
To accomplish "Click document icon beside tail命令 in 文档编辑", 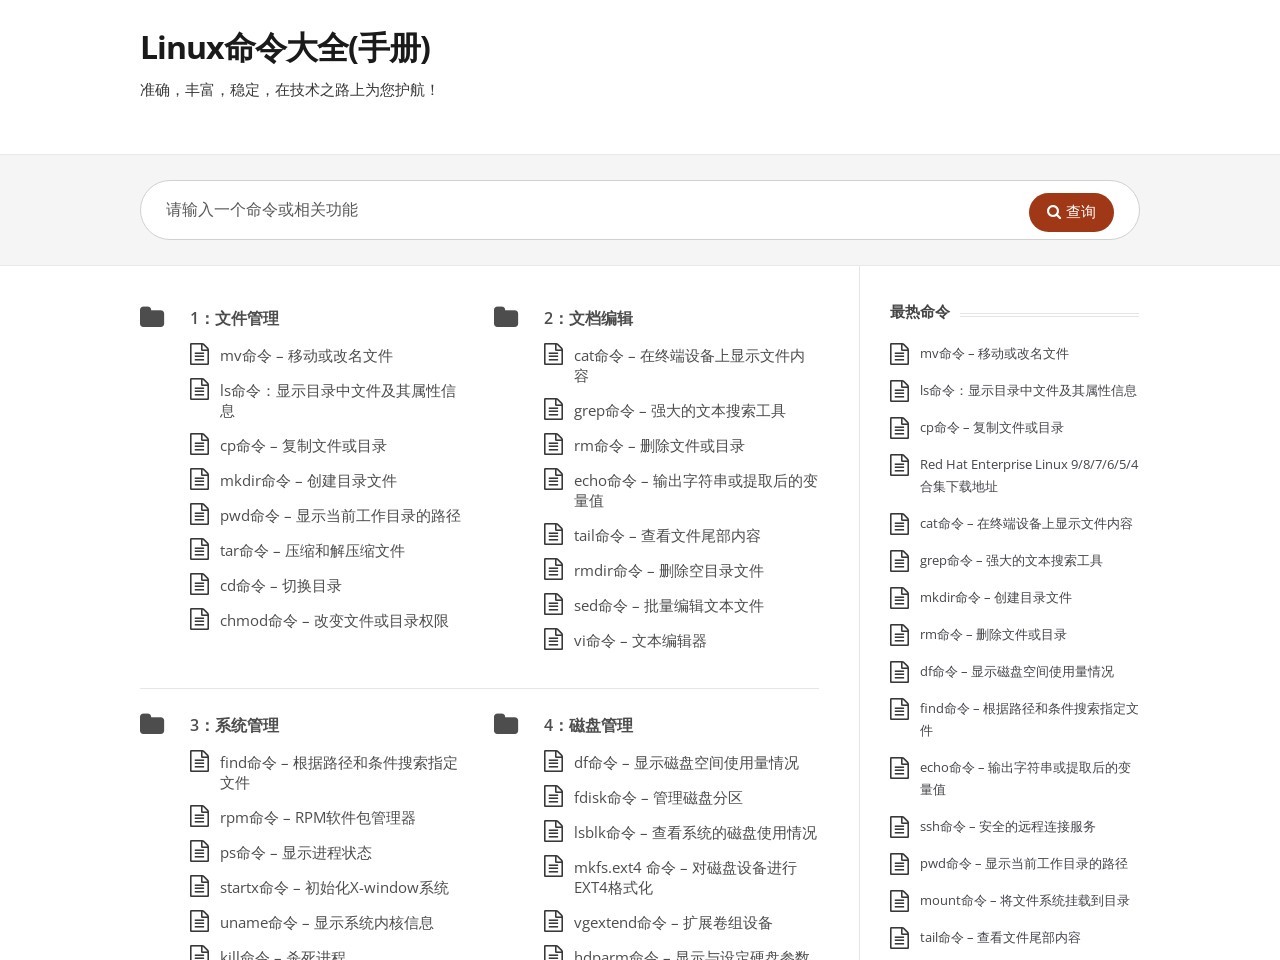I will coord(553,534).
